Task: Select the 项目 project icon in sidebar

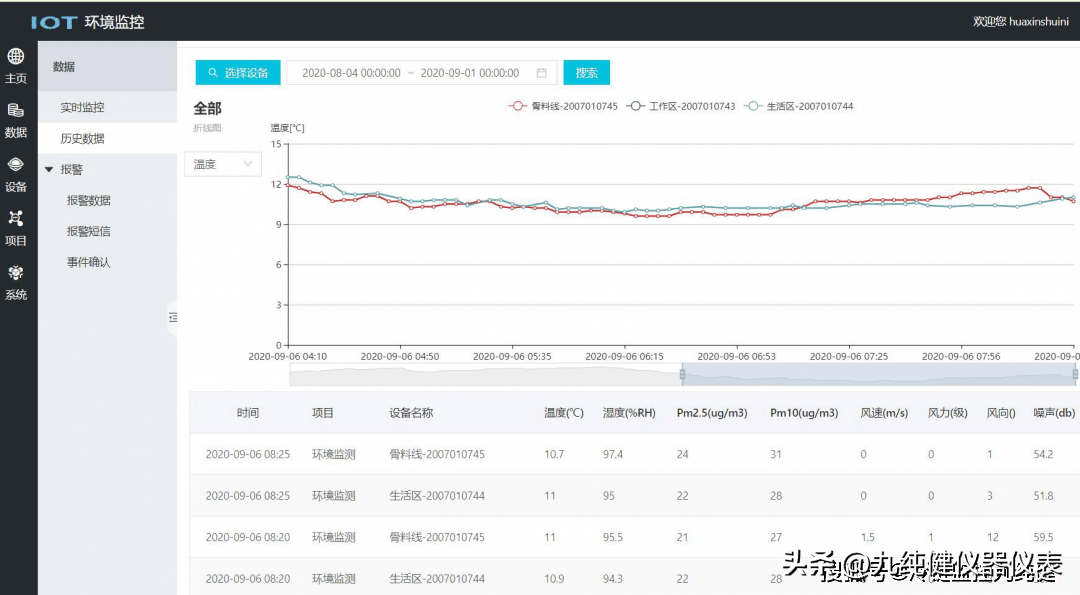Action: 16,219
